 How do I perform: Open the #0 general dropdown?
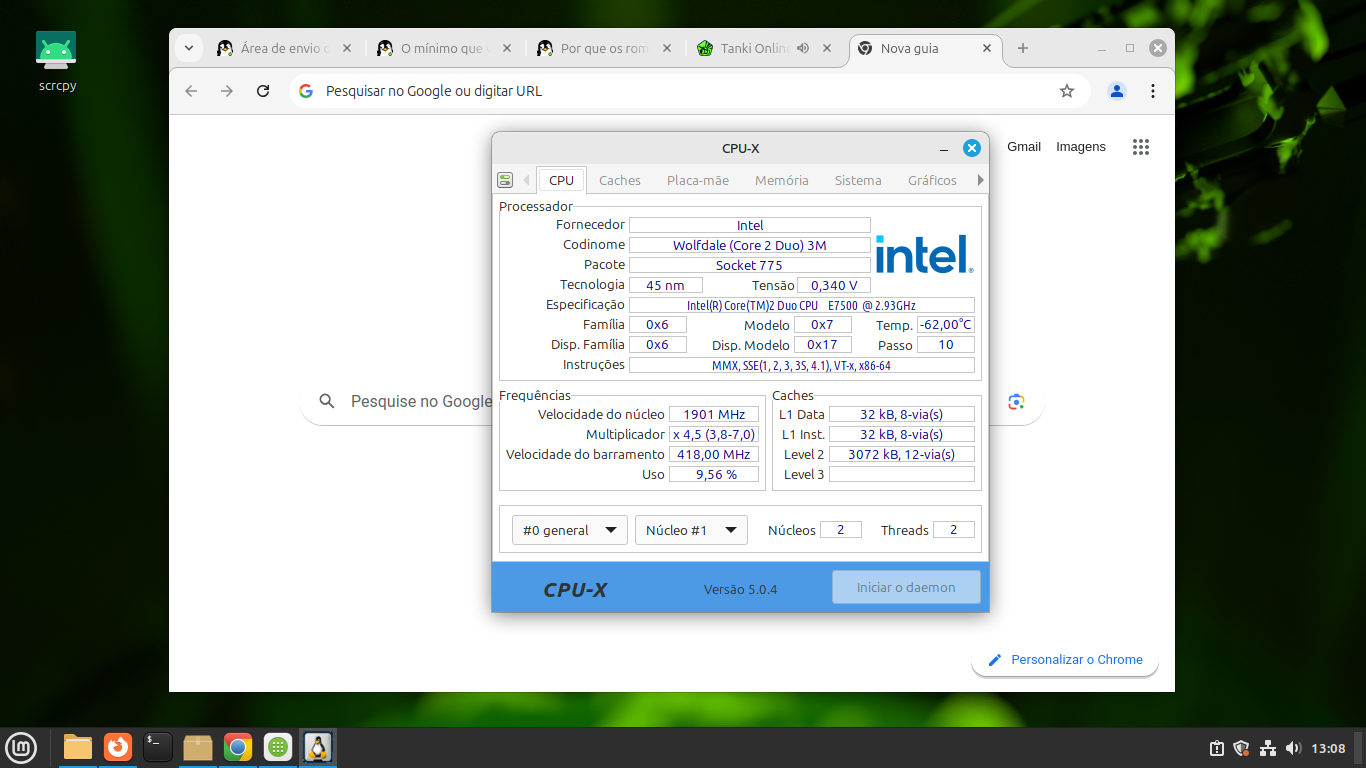click(570, 530)
